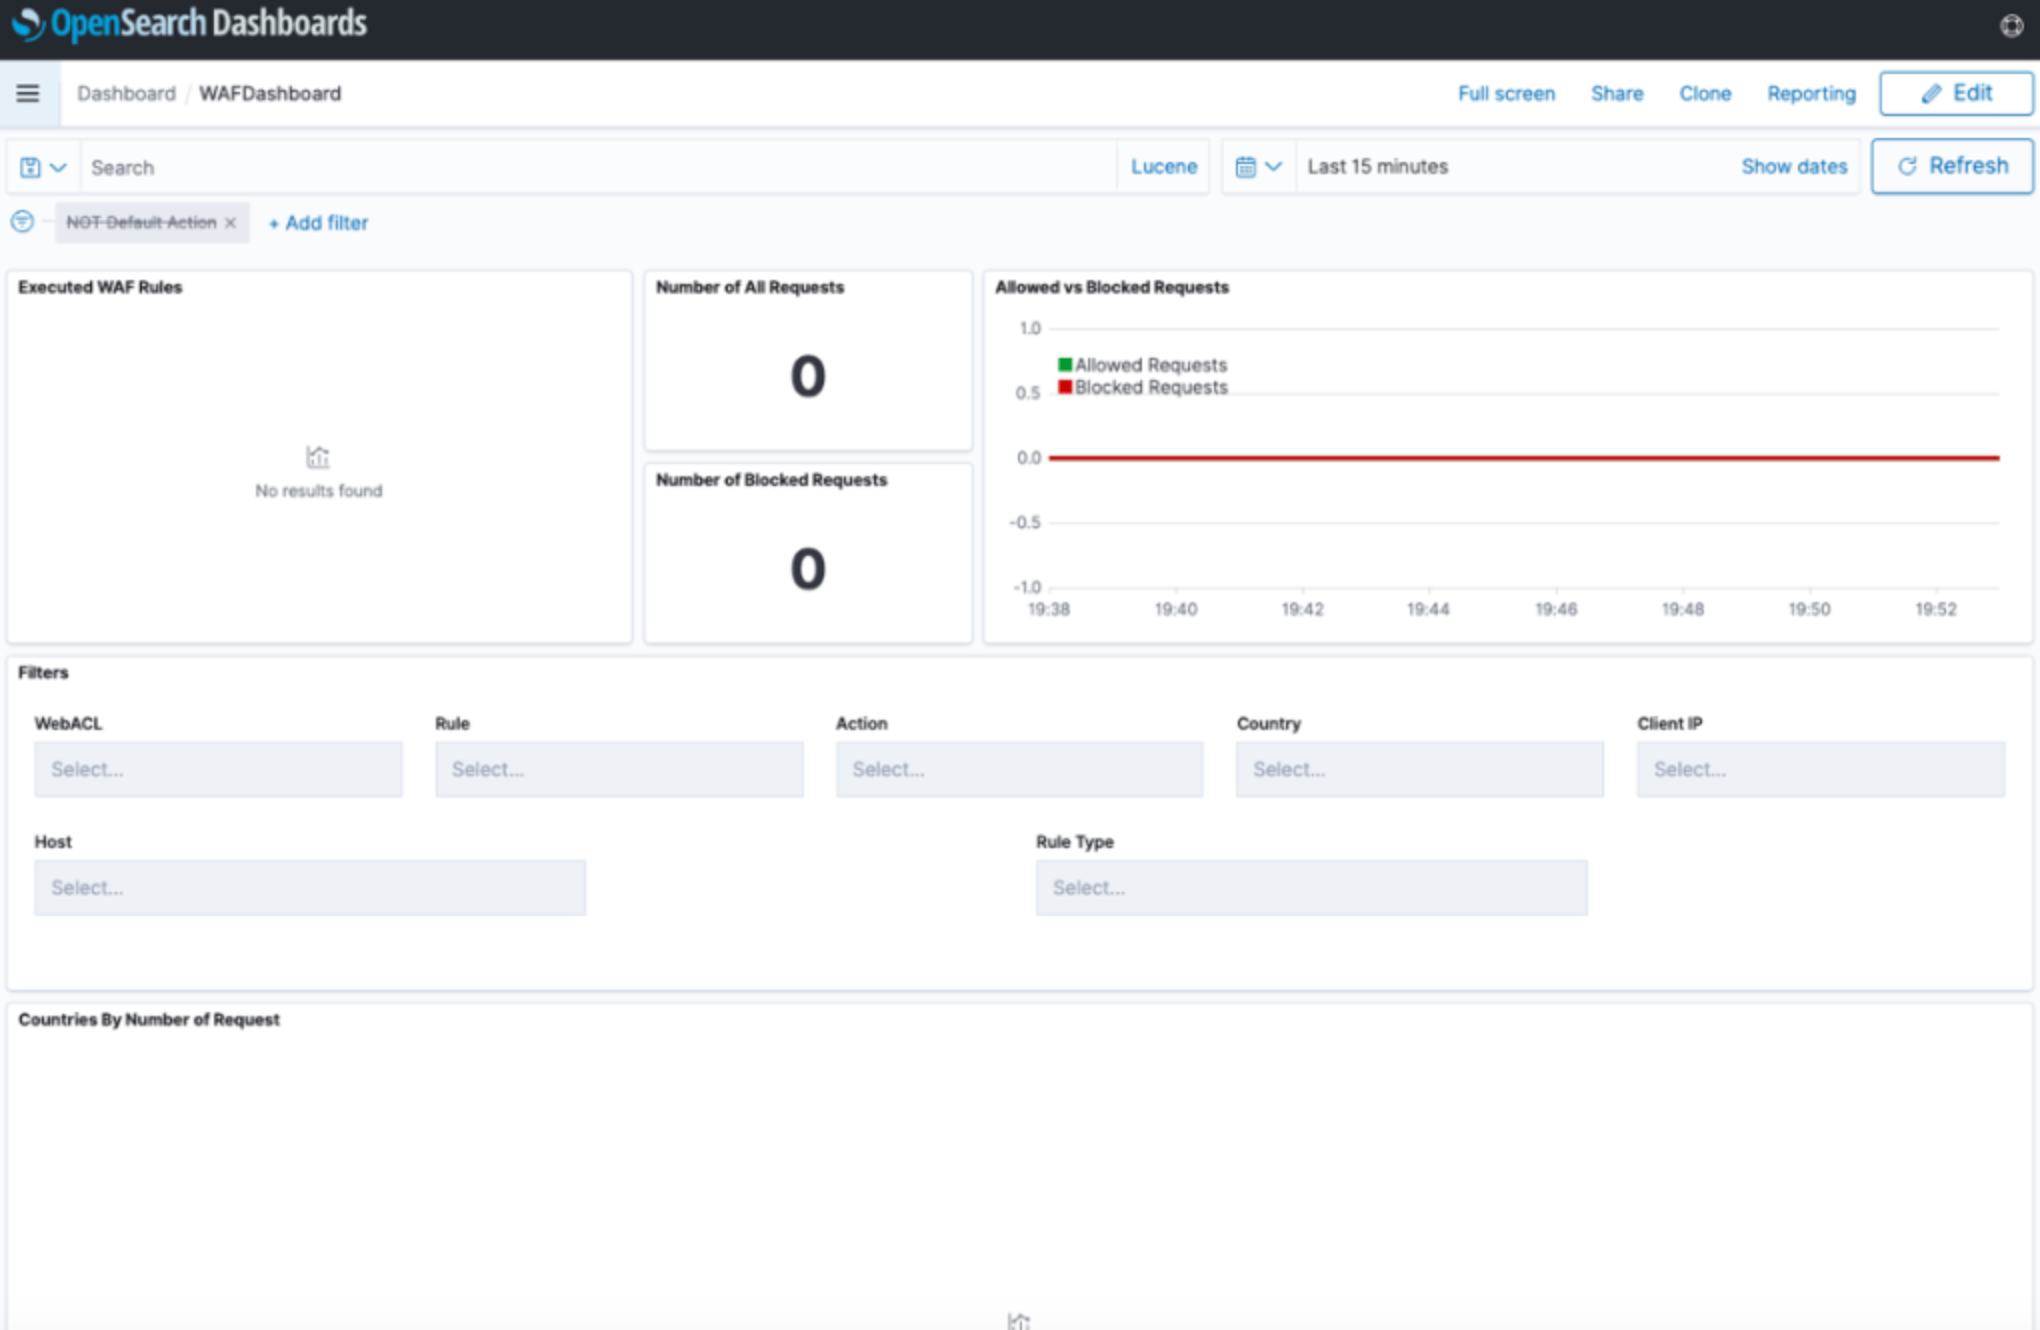The height and width of the screenshot is (1330, 2040).
Task: Click the Edit button
Action: (1955, 92)
